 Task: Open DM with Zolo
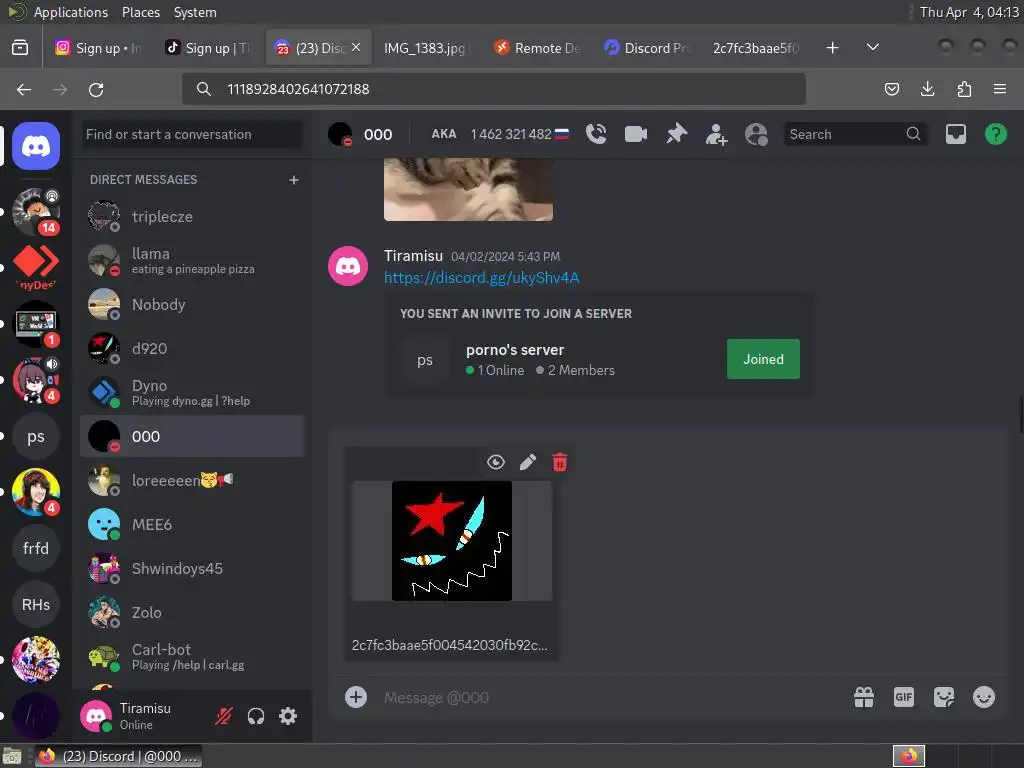(192, 613)
